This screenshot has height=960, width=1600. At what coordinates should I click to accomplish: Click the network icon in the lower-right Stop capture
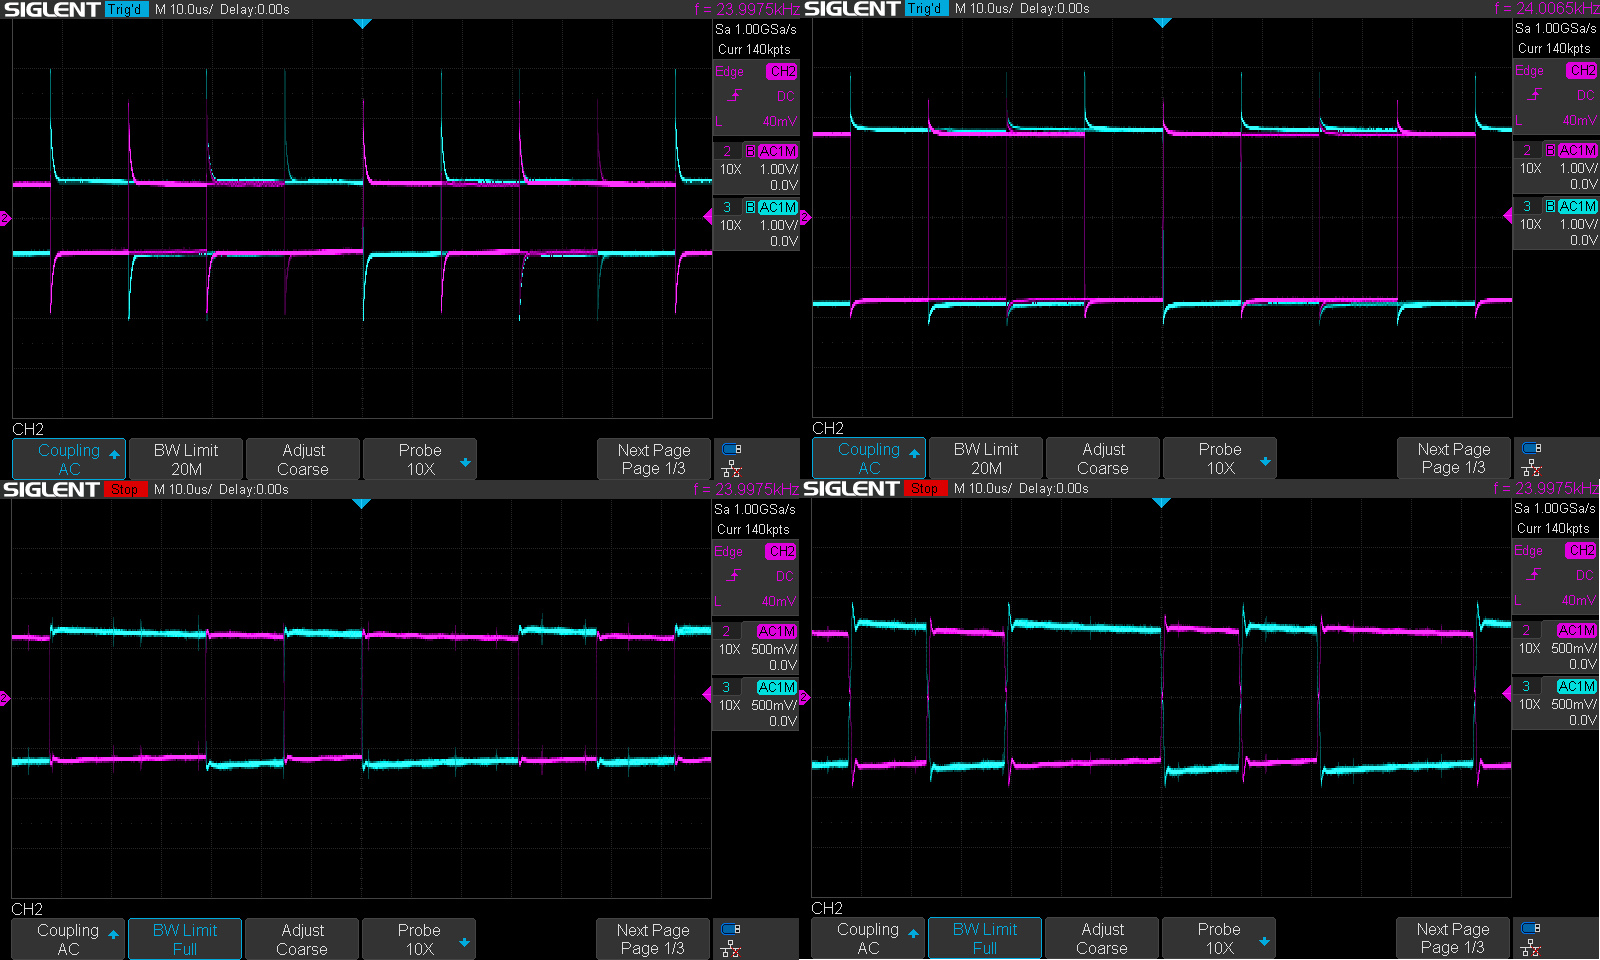[x=1530, y=947]
